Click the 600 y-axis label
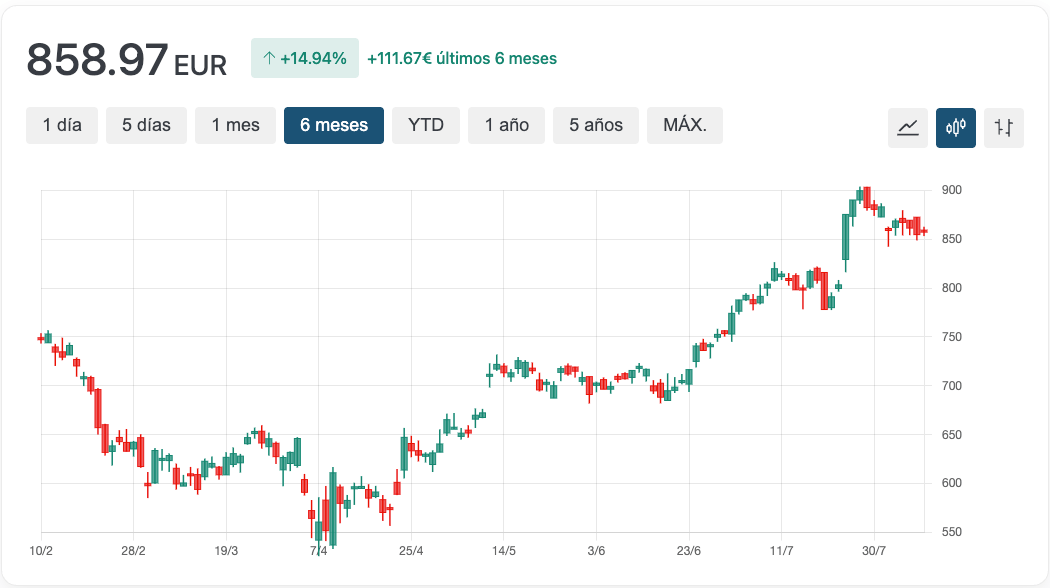This screenshot has height=588, width=1050. (952, 483)
